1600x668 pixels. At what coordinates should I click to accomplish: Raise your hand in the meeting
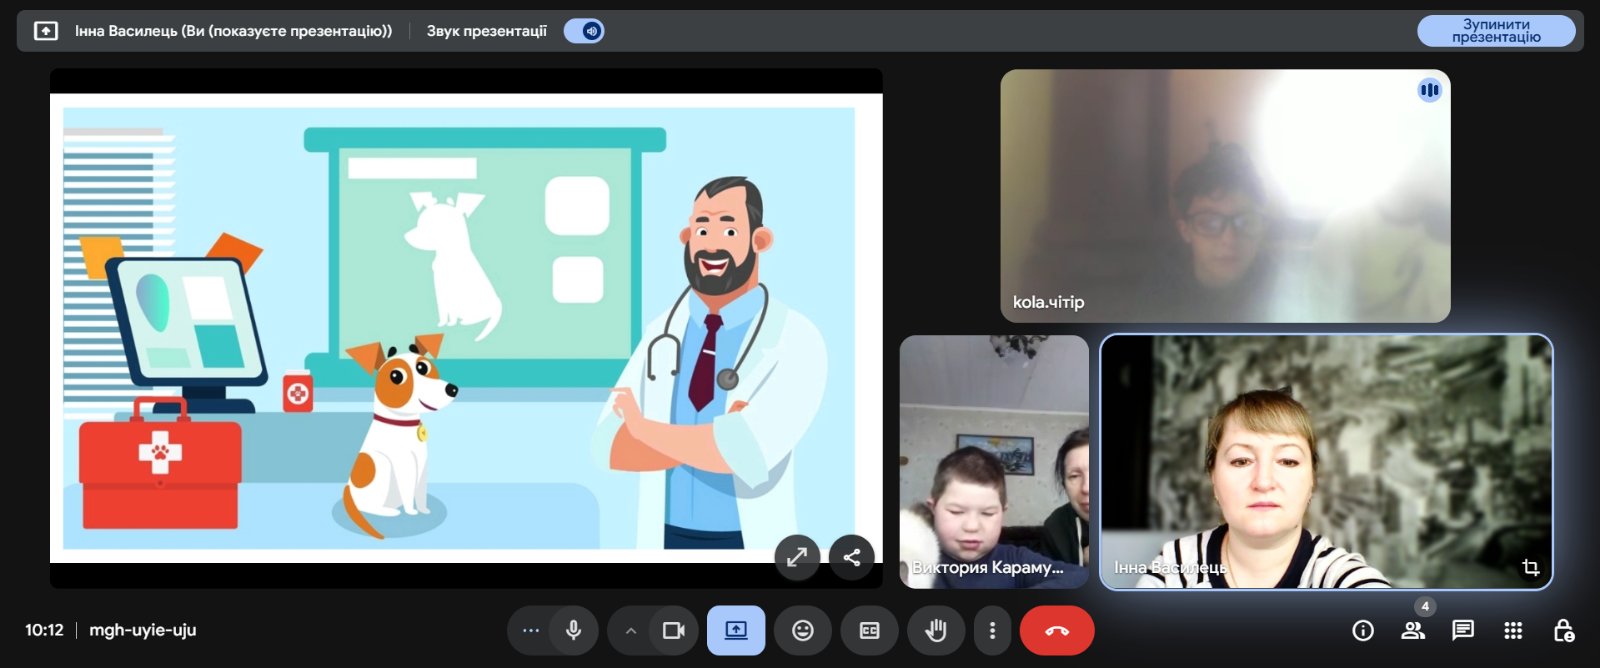point(936,631)
